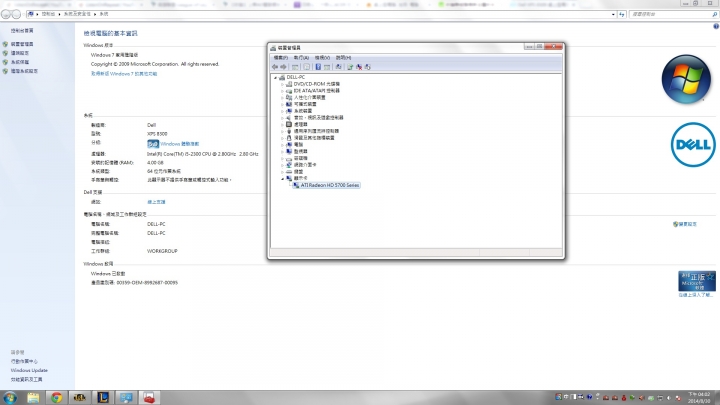
Task: Click the Disable device toolbar icon
Action: click(368, 67)
